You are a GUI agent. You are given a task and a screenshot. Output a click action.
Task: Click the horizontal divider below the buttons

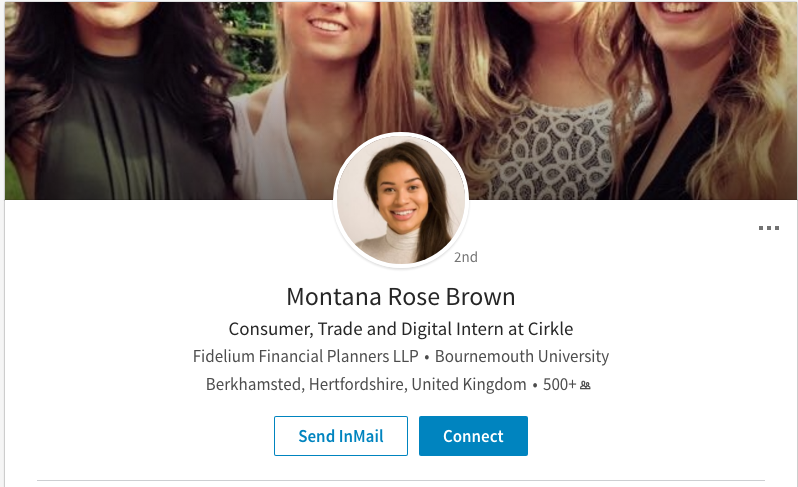401,480
